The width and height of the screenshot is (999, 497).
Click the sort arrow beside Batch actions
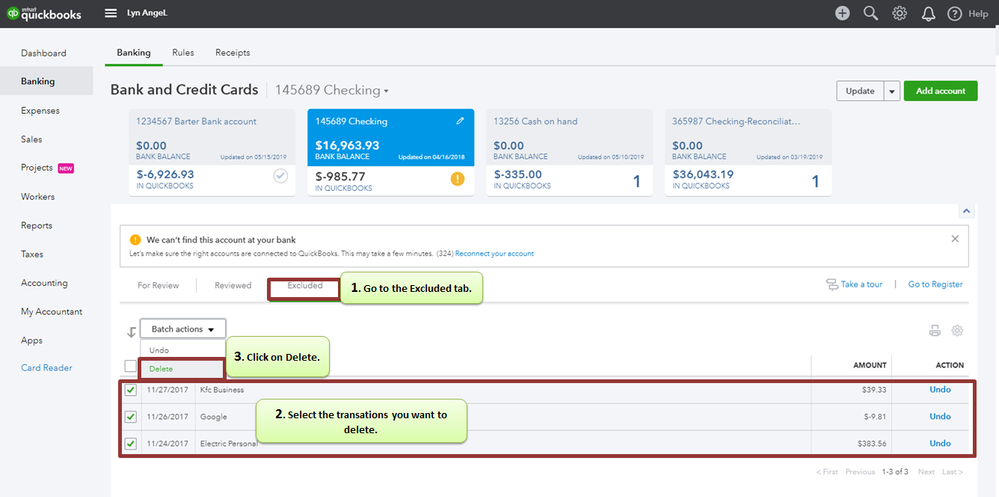coord(131,331)
